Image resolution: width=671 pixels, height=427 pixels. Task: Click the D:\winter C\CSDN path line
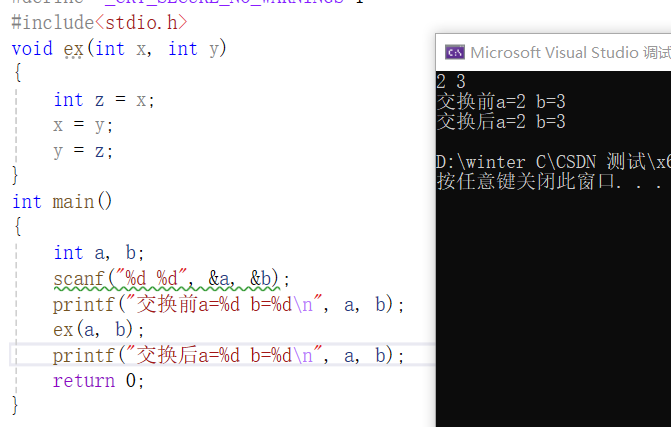click(x=553, y=162)
